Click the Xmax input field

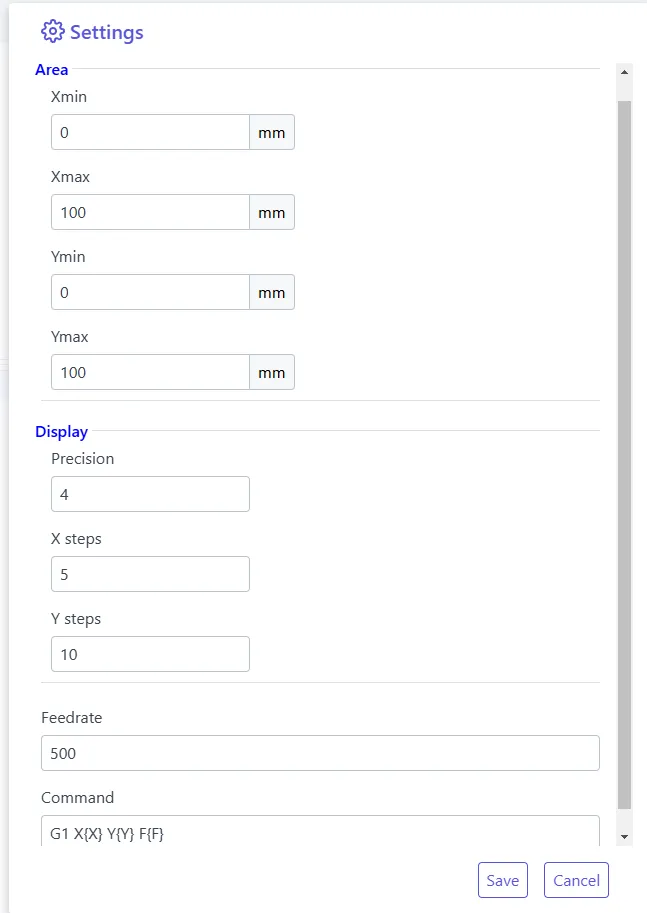(150, 212)
